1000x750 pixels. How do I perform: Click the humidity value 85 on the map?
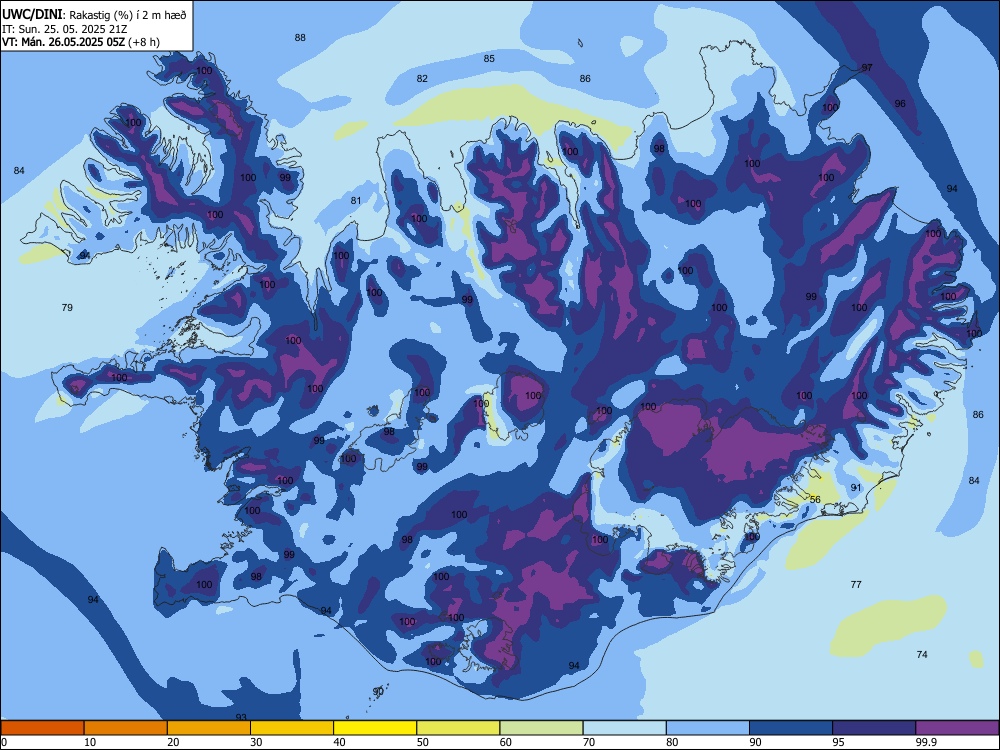pyautogui.click(x=489, y=59)
